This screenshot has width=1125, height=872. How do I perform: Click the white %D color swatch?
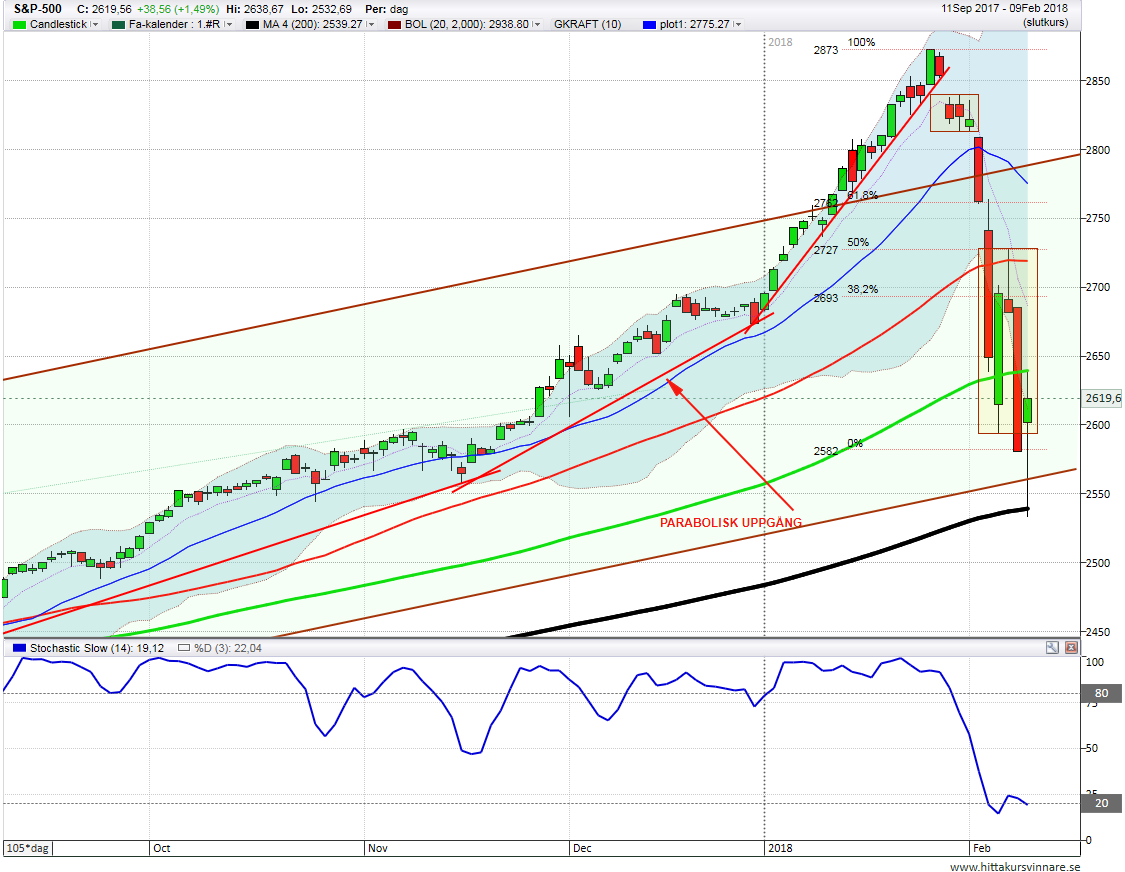184,648
